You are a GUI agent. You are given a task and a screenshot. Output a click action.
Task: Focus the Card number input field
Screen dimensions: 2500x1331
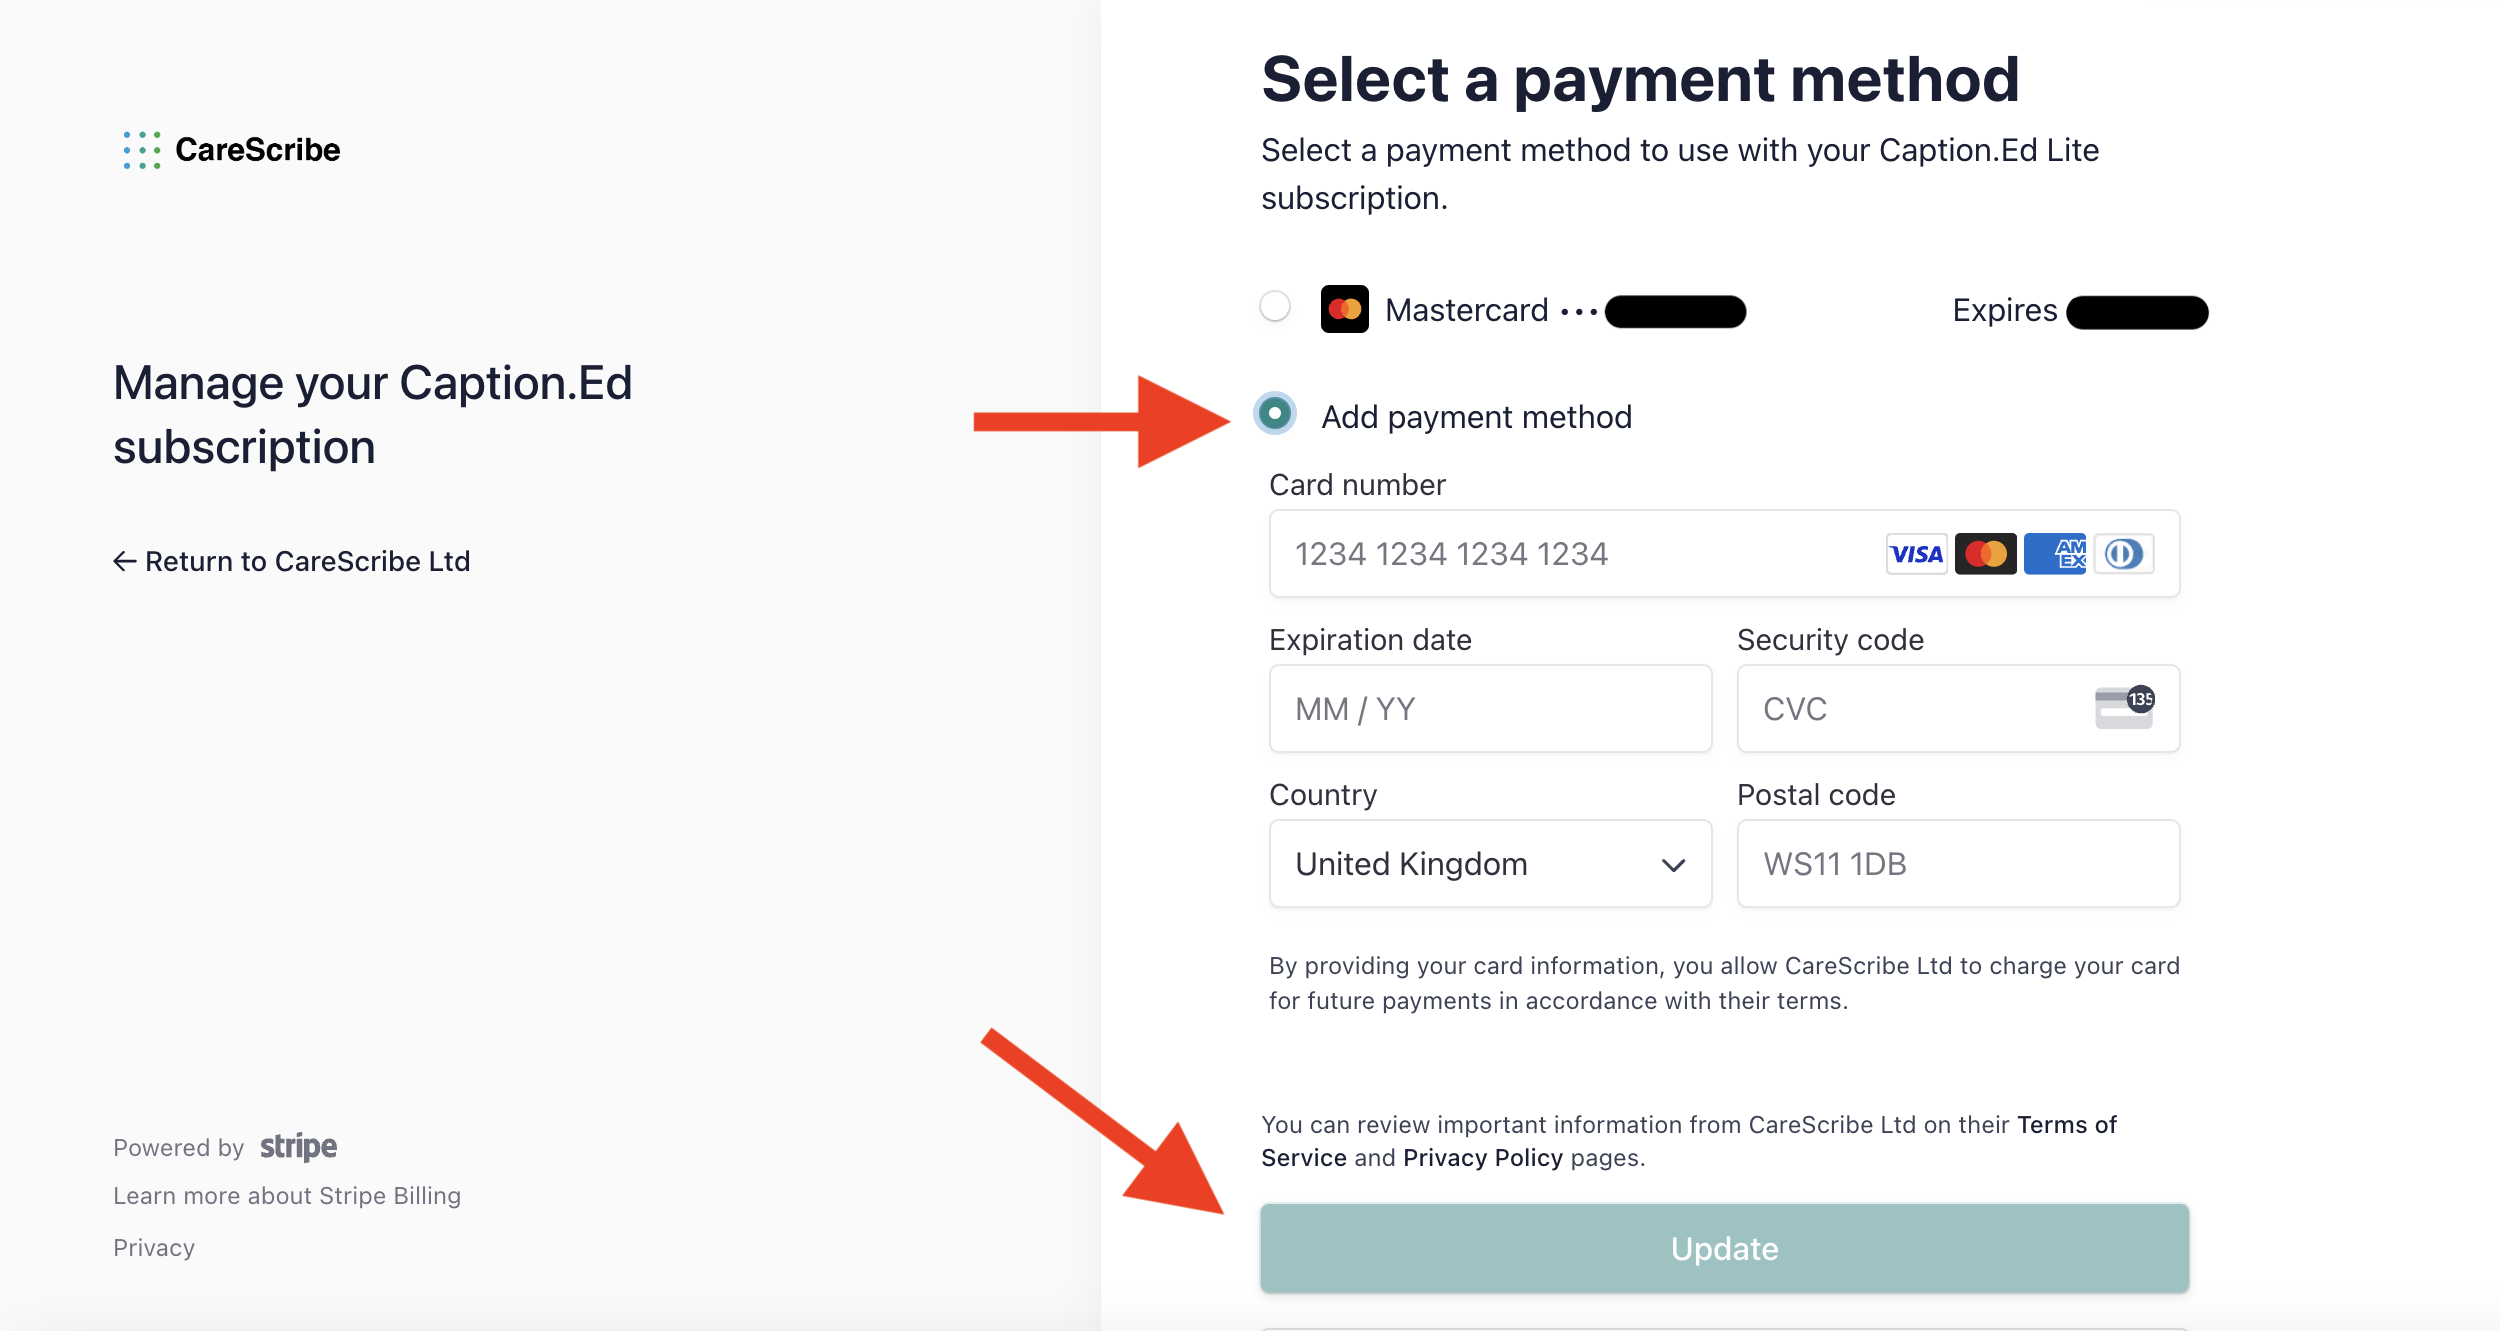[1724, 554]
